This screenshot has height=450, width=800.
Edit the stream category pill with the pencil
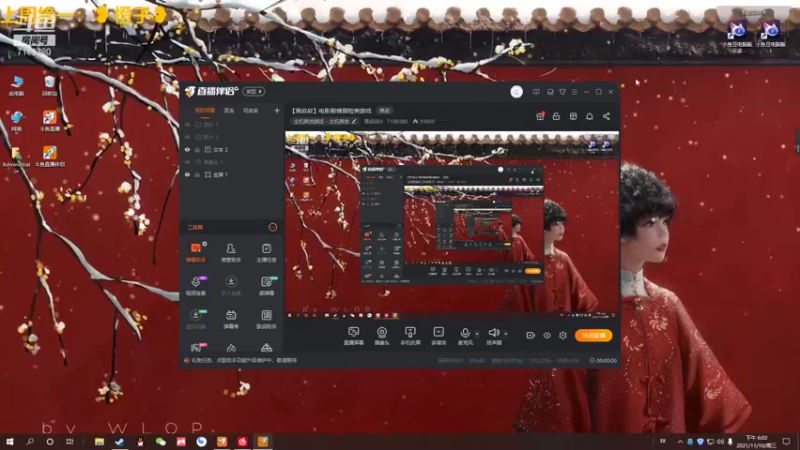coord(325,122)
